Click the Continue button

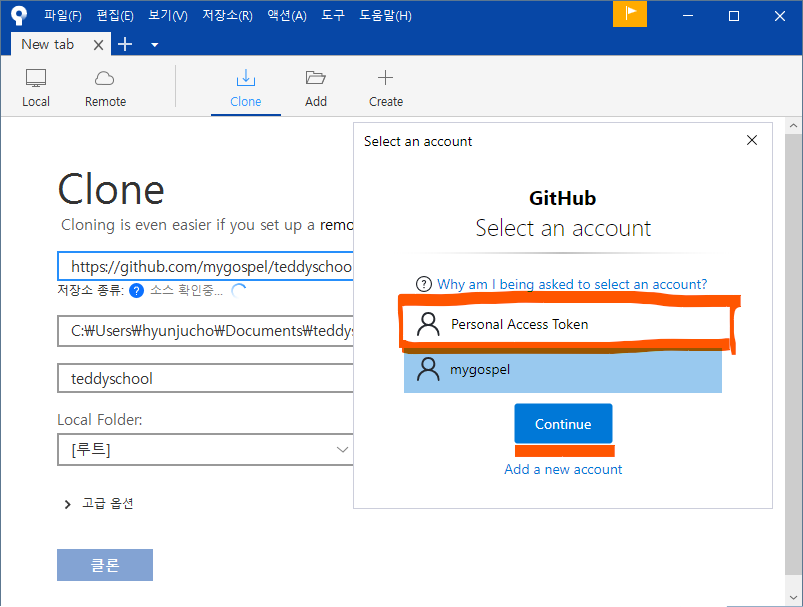(x=563, y=424)
